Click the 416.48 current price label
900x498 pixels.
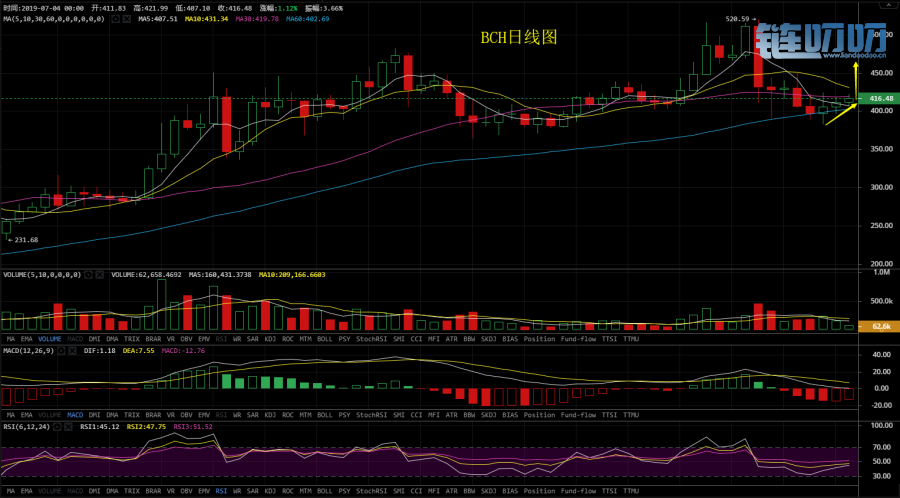pos(881,99)
